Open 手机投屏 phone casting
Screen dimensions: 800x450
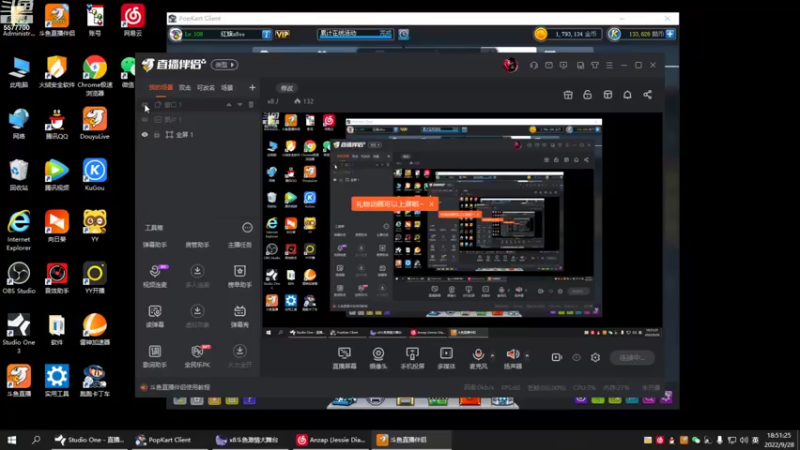coord(412,358)
